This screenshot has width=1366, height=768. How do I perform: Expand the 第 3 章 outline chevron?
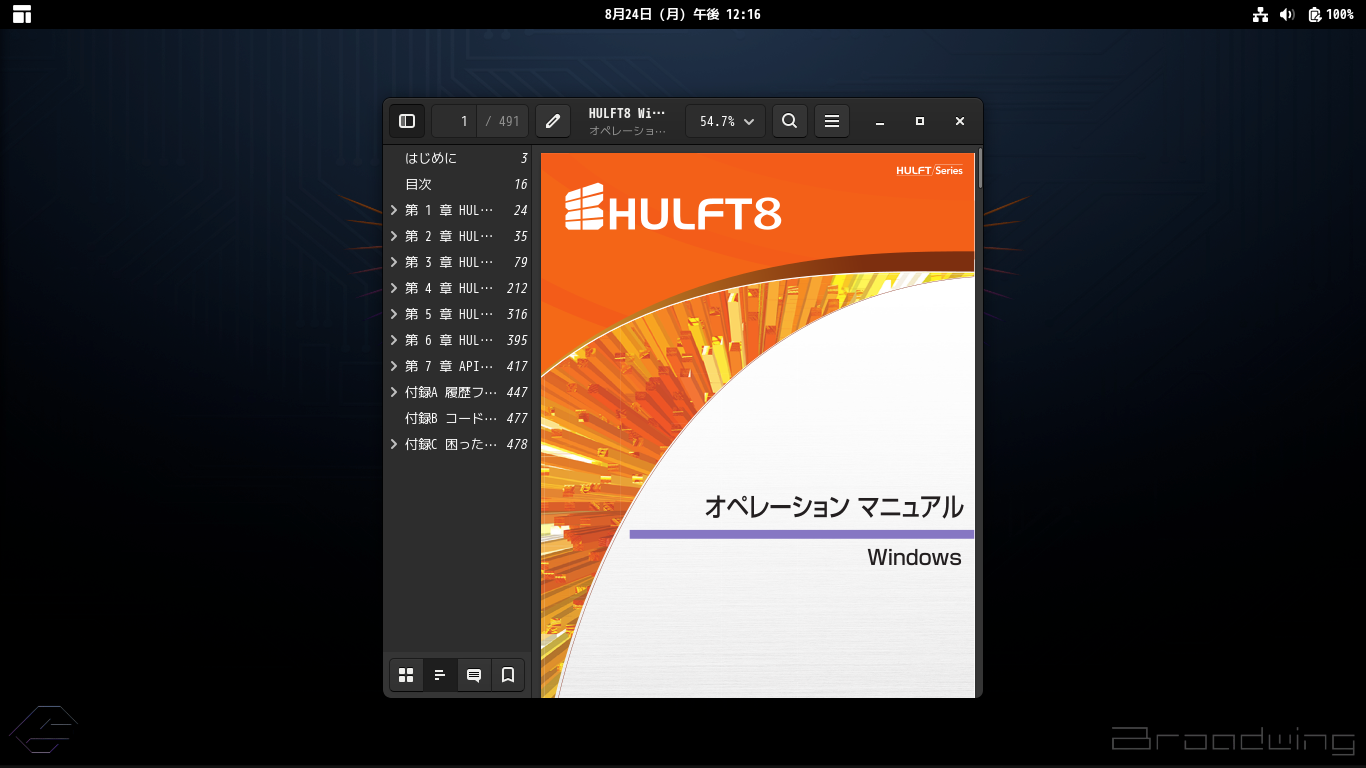point(394,262)
